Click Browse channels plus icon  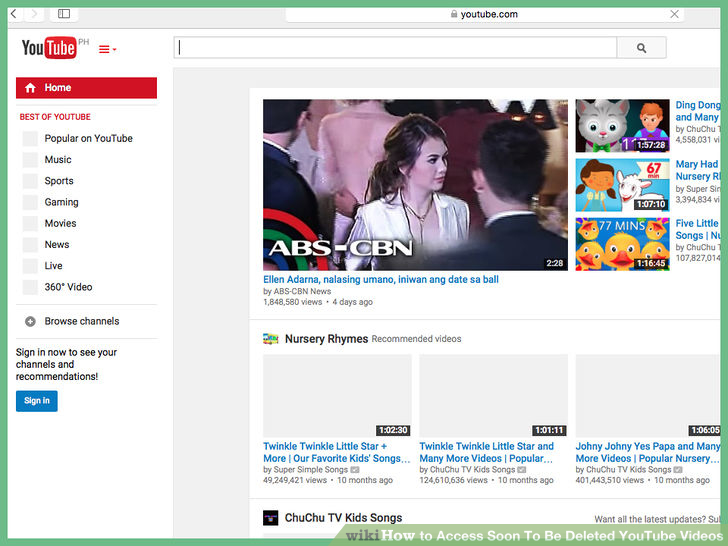(30, 321)
